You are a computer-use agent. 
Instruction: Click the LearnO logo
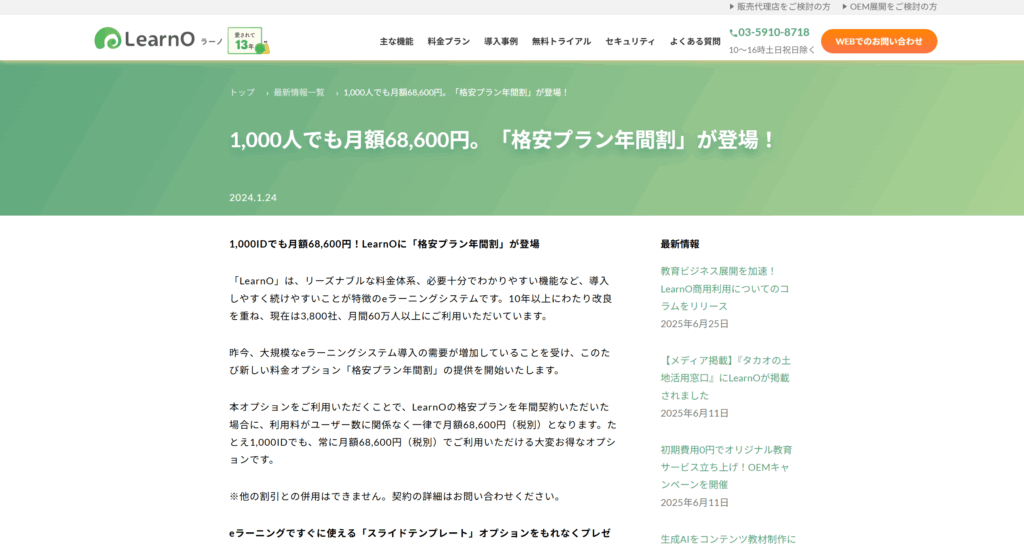pyautogui.click(x=144, y=39)
